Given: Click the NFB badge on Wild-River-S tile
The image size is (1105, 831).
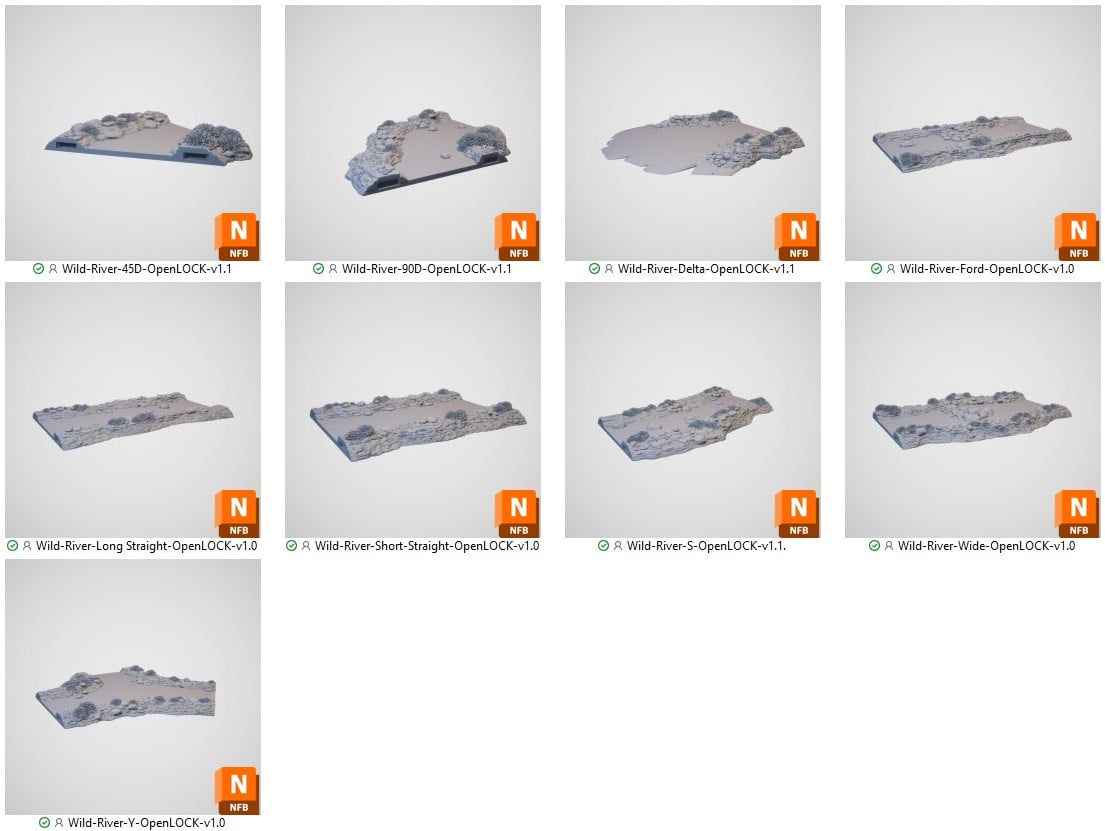Looking at the screenshot, I should [x=797, y=514].
